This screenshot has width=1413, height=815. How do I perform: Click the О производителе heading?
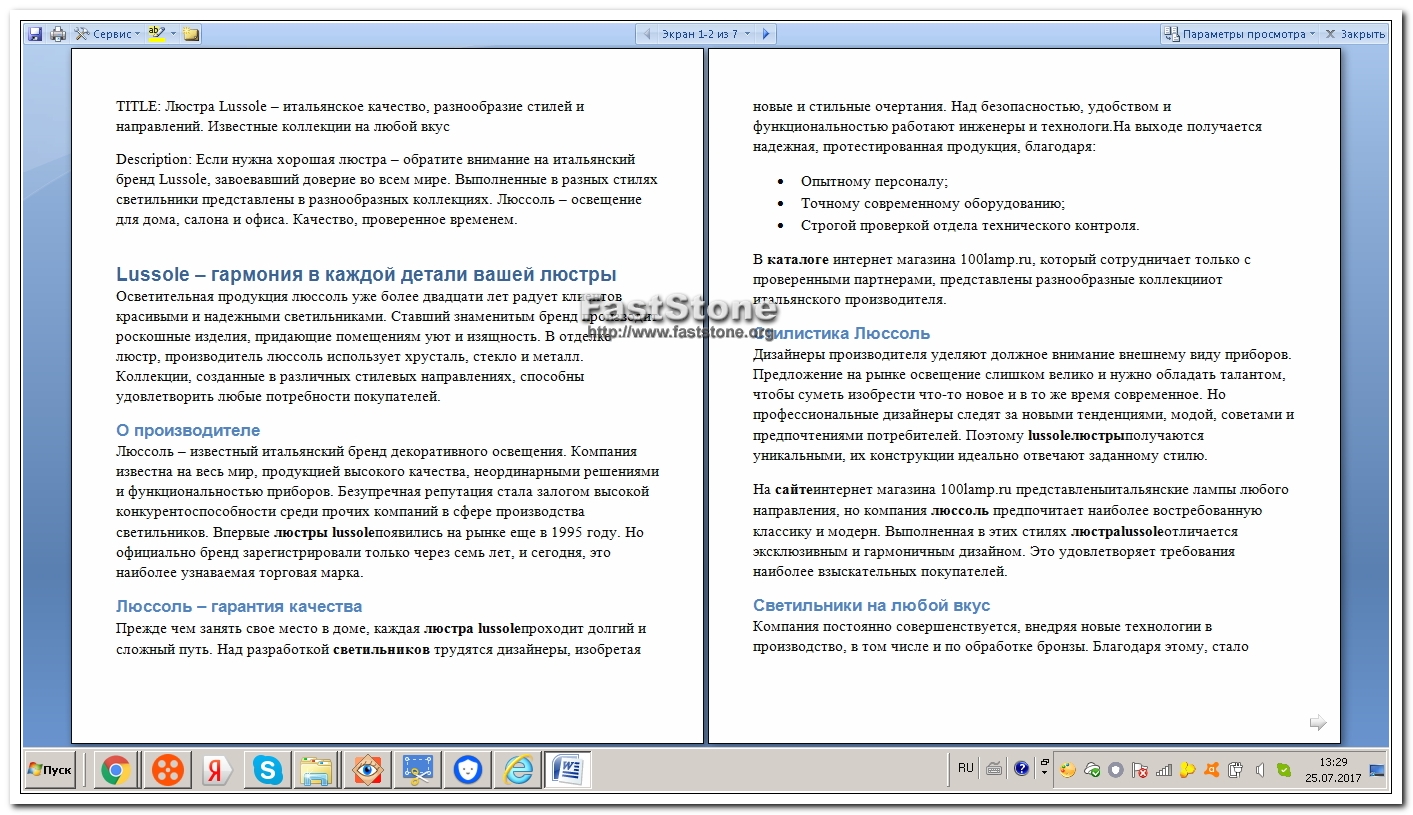[x=188, y=430]
